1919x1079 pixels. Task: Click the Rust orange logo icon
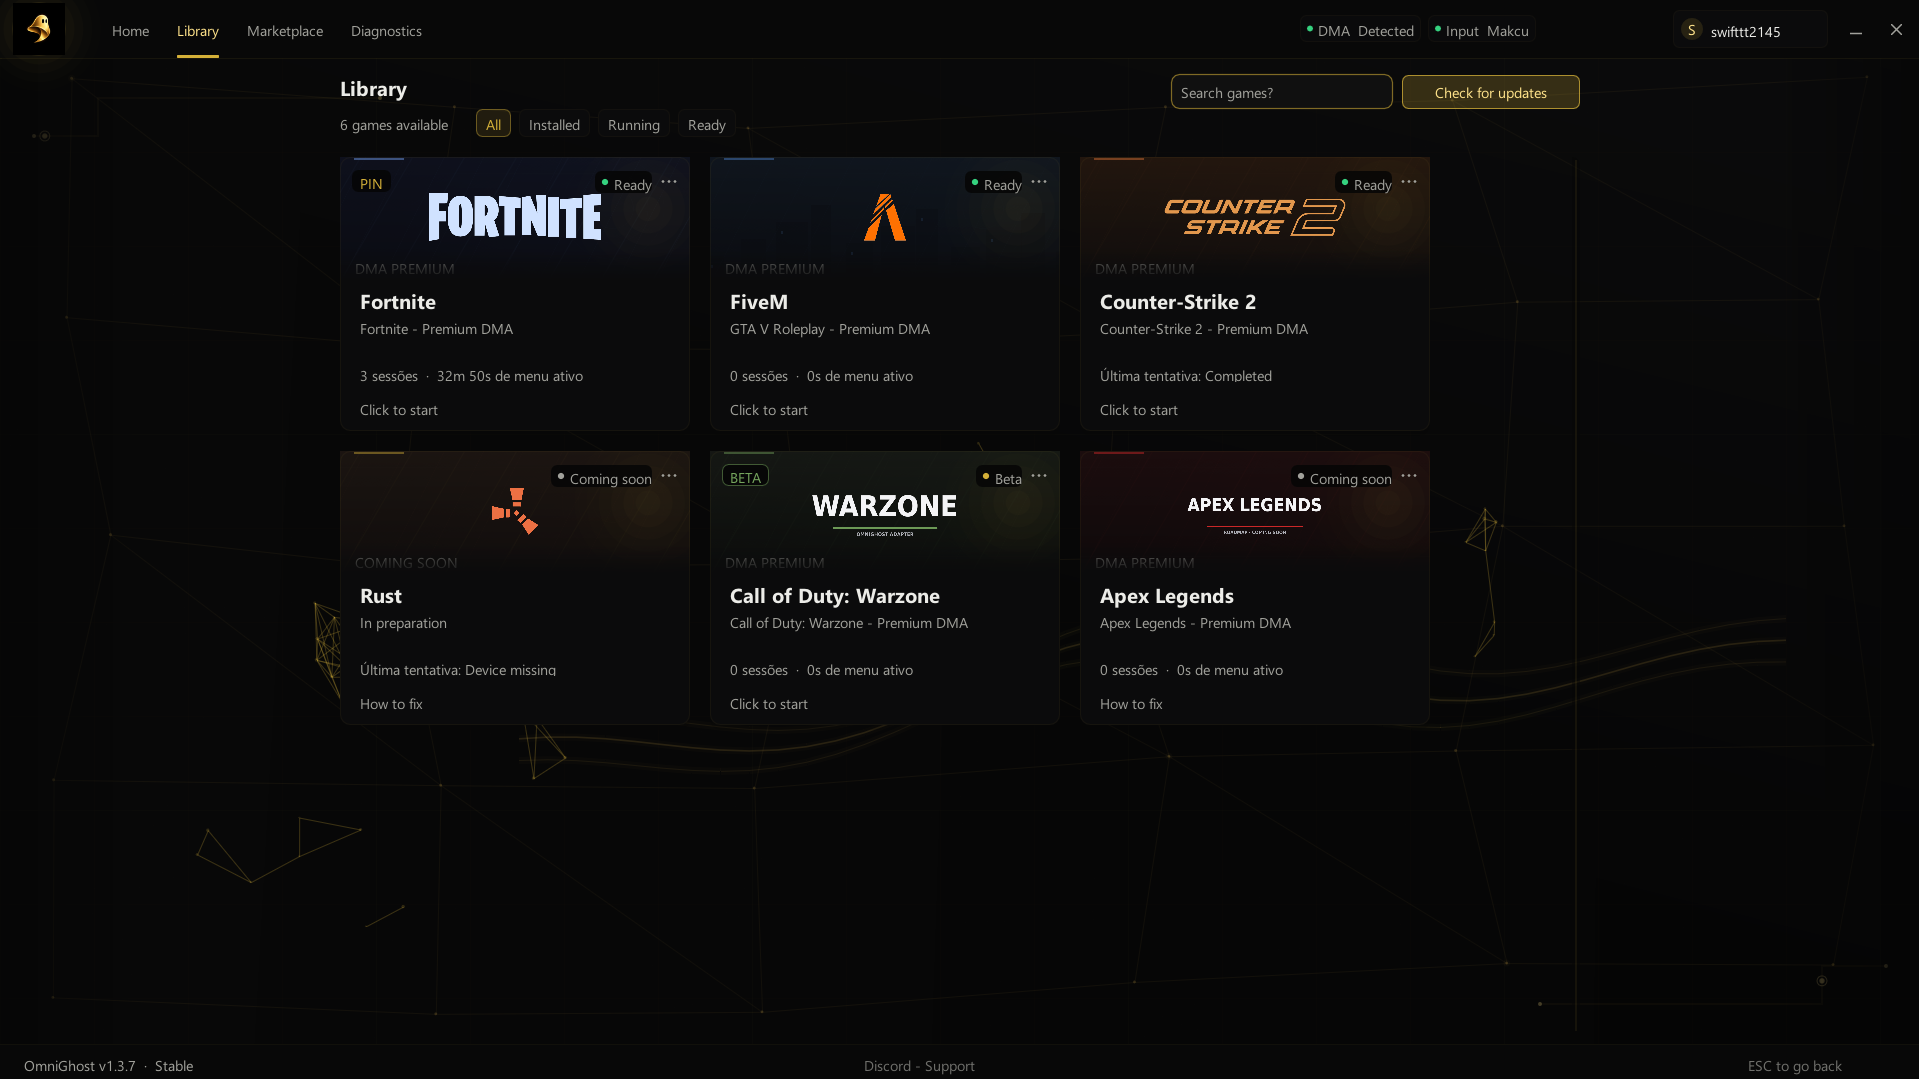(x=515, y=511)
